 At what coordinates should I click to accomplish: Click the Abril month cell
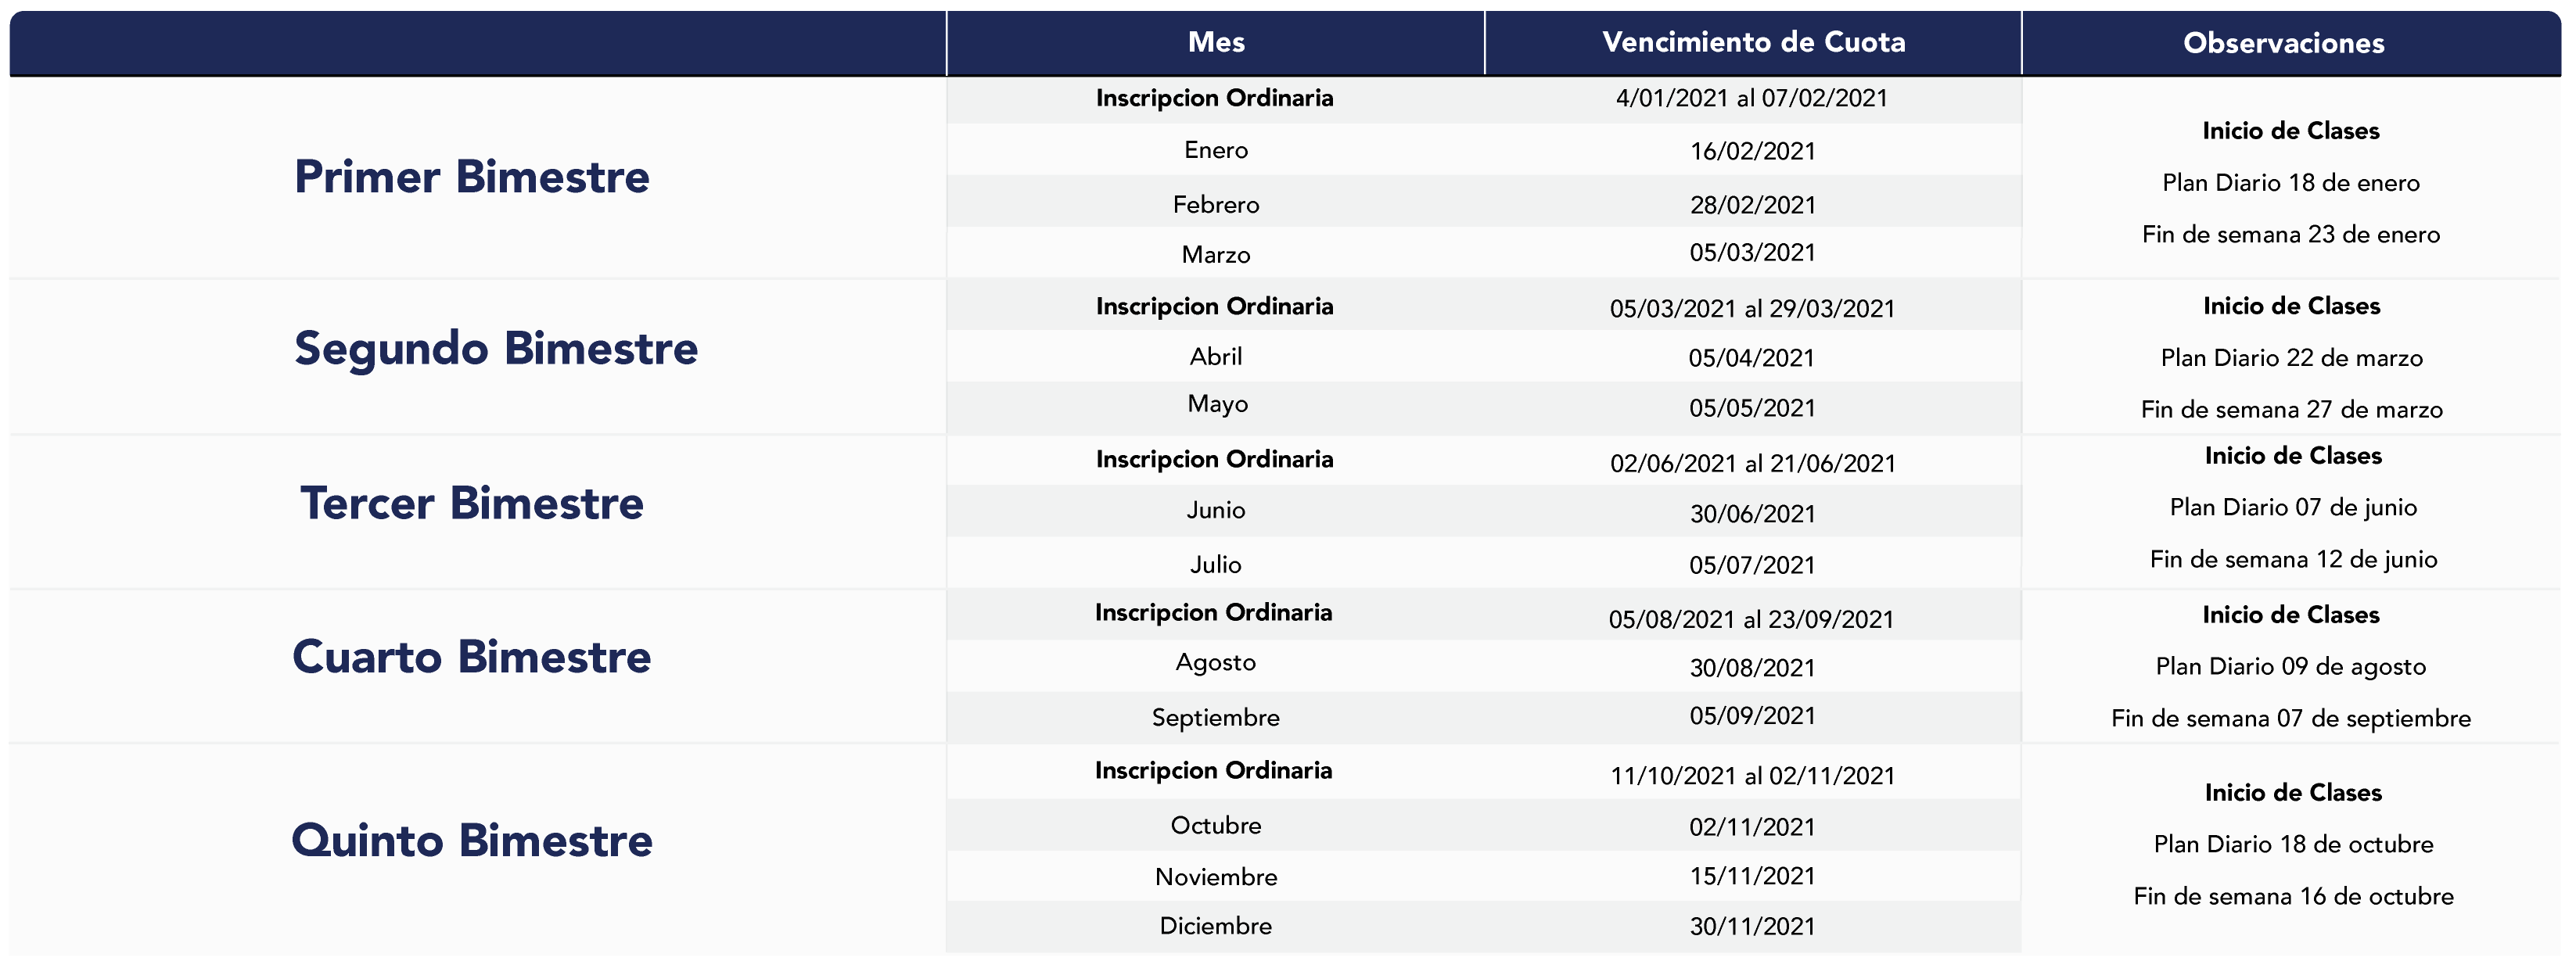[1216, 356]
